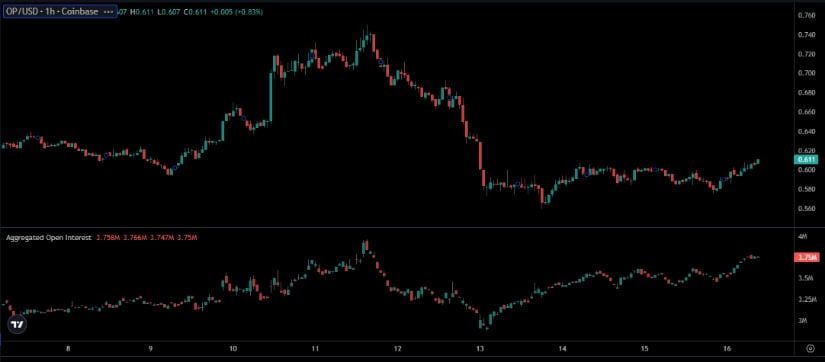Click the 0.680 price axis label
Viewport: 825px width, 362px height.
click(807, 93)
